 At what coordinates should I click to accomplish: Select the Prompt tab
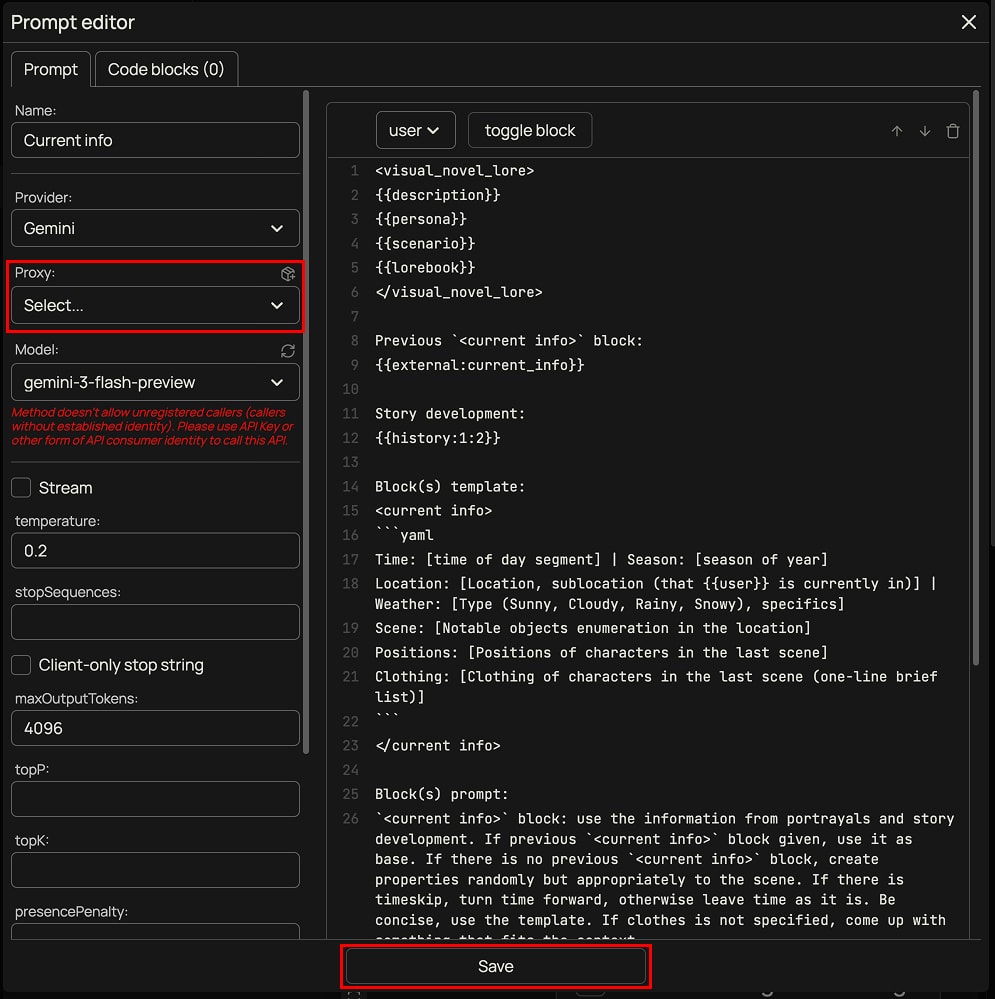(x=51, y=69)
